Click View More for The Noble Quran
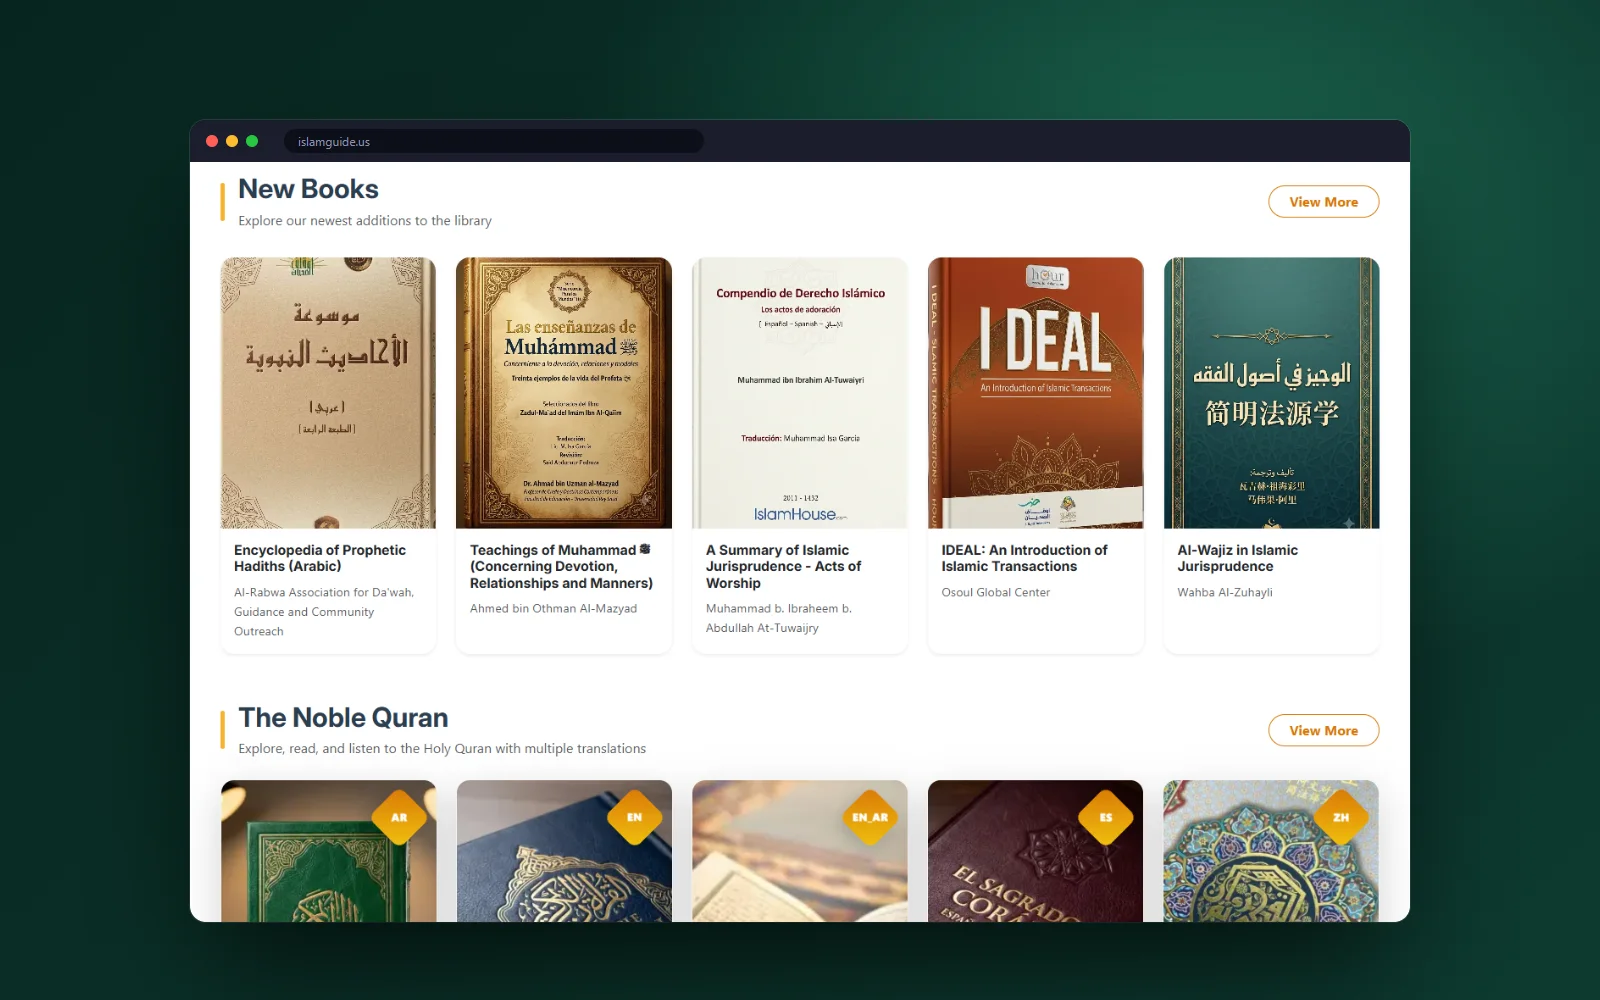Screen dimensions: 1600x1000 [1323, 731]
